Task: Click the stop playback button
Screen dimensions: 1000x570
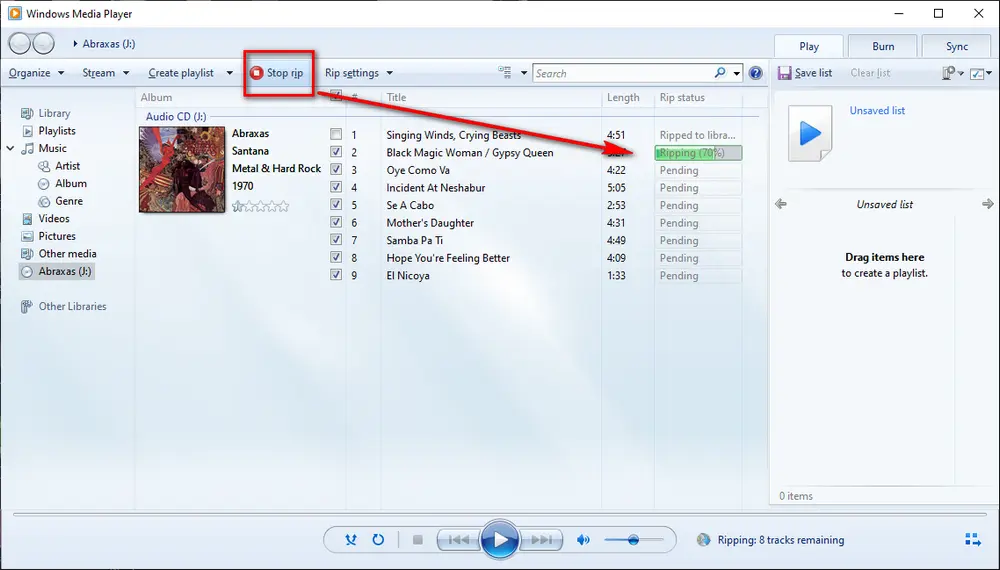Action: [x=418, y=540]
